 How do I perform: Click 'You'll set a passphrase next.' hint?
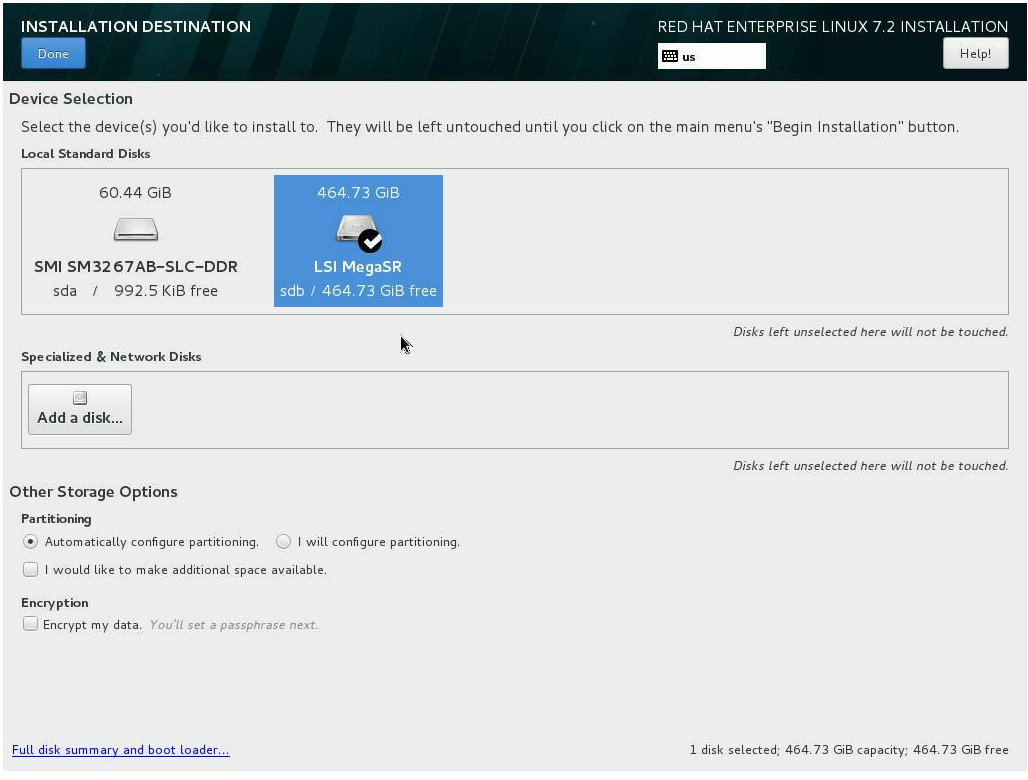point(234,625)
